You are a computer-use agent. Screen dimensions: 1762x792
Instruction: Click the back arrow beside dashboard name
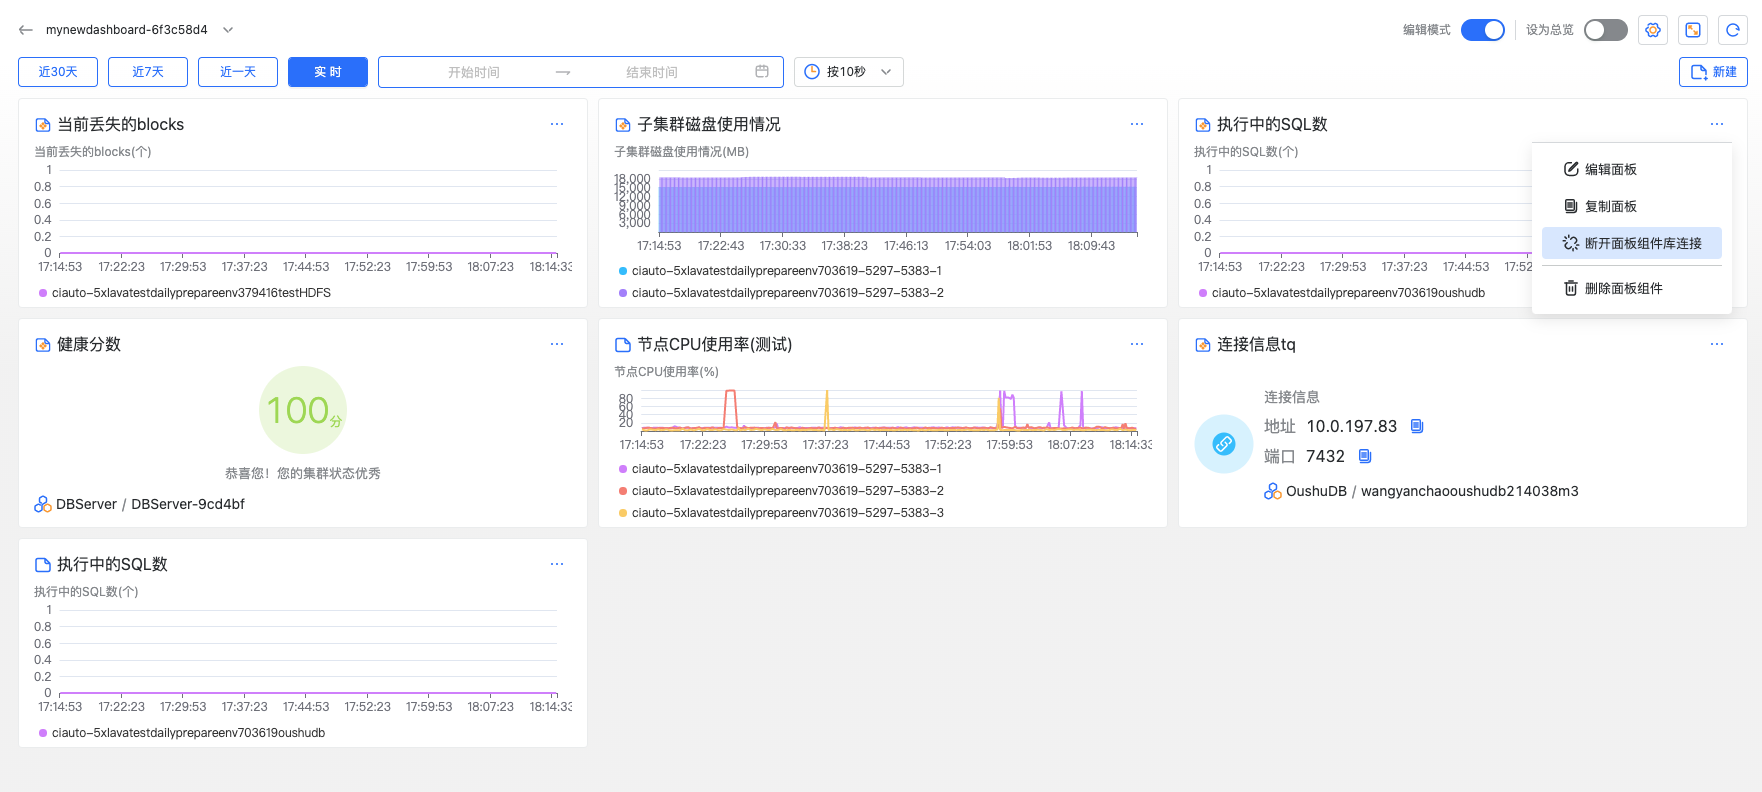point(26,30)
